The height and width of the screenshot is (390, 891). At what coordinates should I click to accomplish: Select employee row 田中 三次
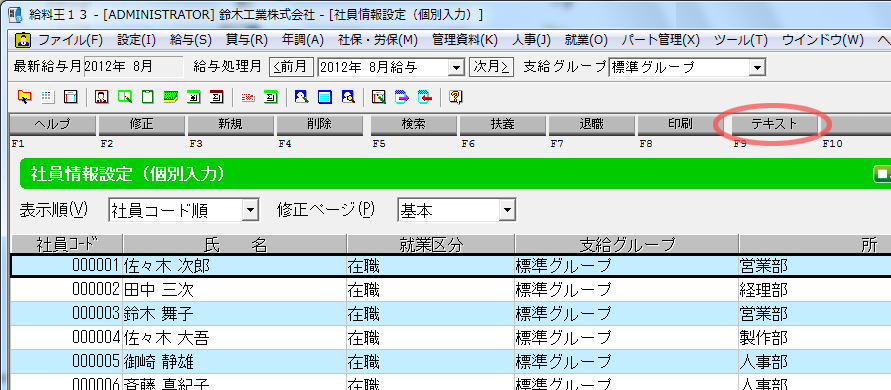tap(451, 290)
